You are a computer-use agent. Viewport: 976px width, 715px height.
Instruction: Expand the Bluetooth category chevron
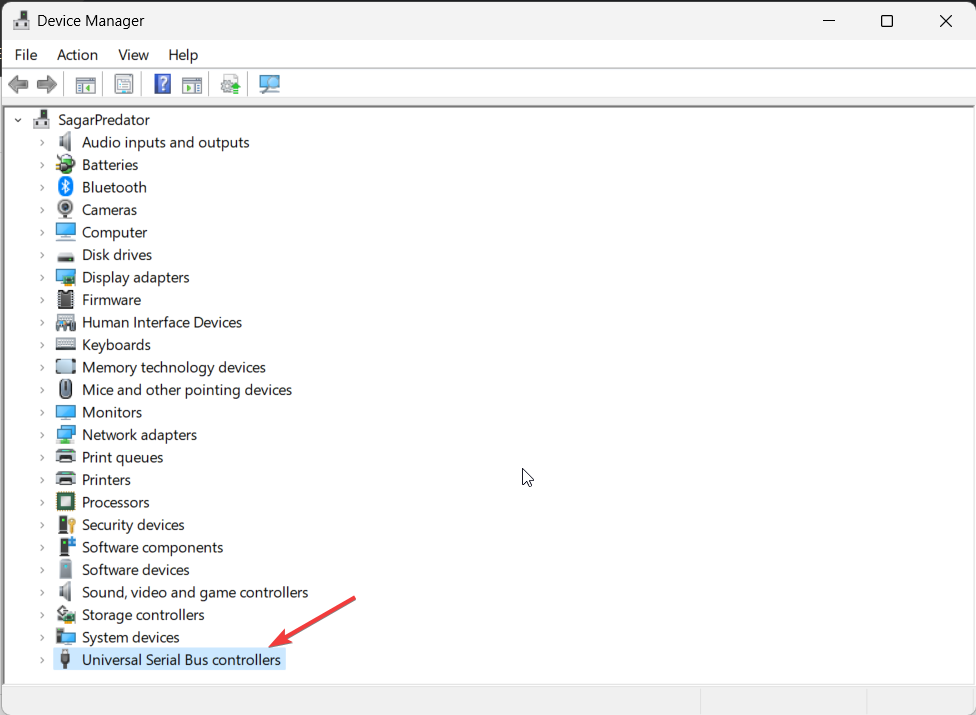42,187
